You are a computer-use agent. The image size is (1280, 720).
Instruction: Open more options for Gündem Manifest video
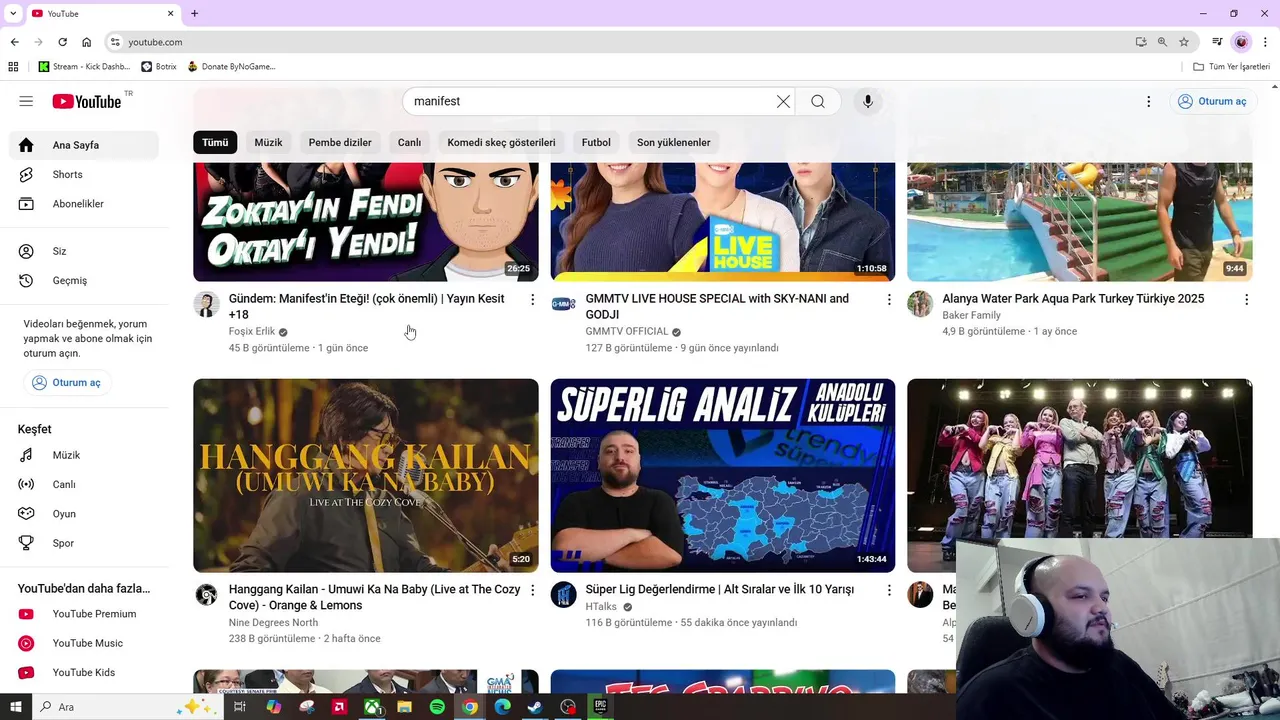pos(532,299)
